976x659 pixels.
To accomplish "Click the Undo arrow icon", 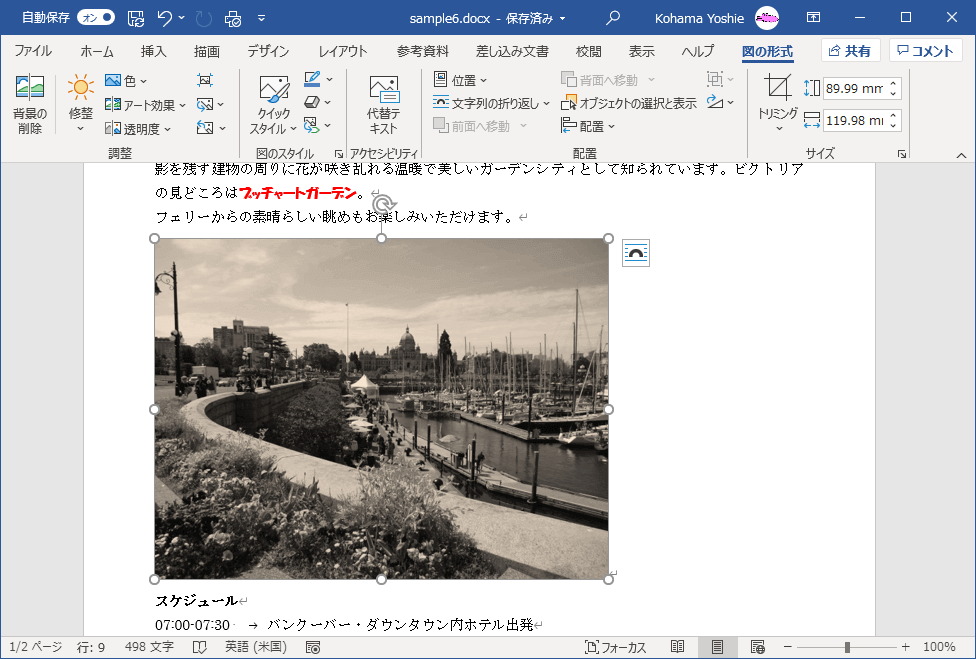I will pyautogui.click(x=165, y=18).
